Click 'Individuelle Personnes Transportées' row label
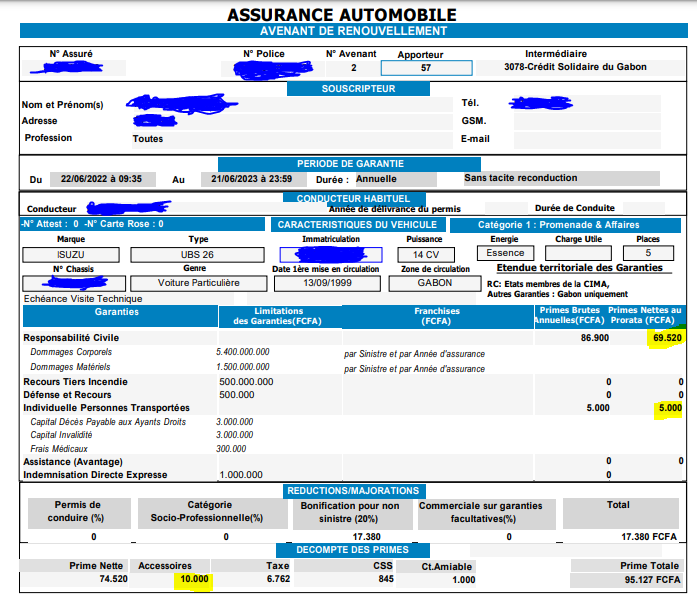Image resolution: width=697 pixels, height=596 pixels. pyautogui.click(x=106, y=408)
